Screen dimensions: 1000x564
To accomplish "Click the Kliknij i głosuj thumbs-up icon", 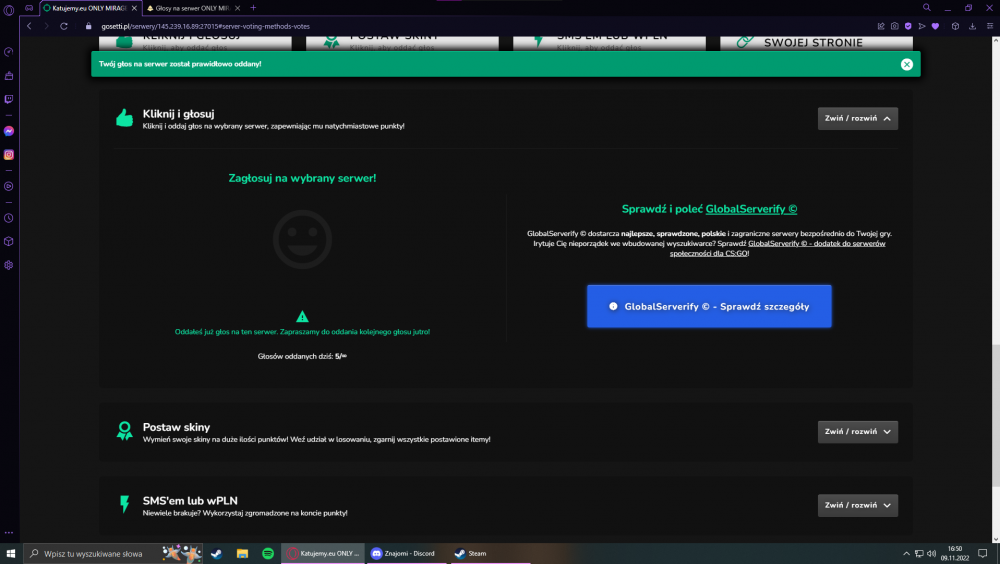I will coord(124,118).
